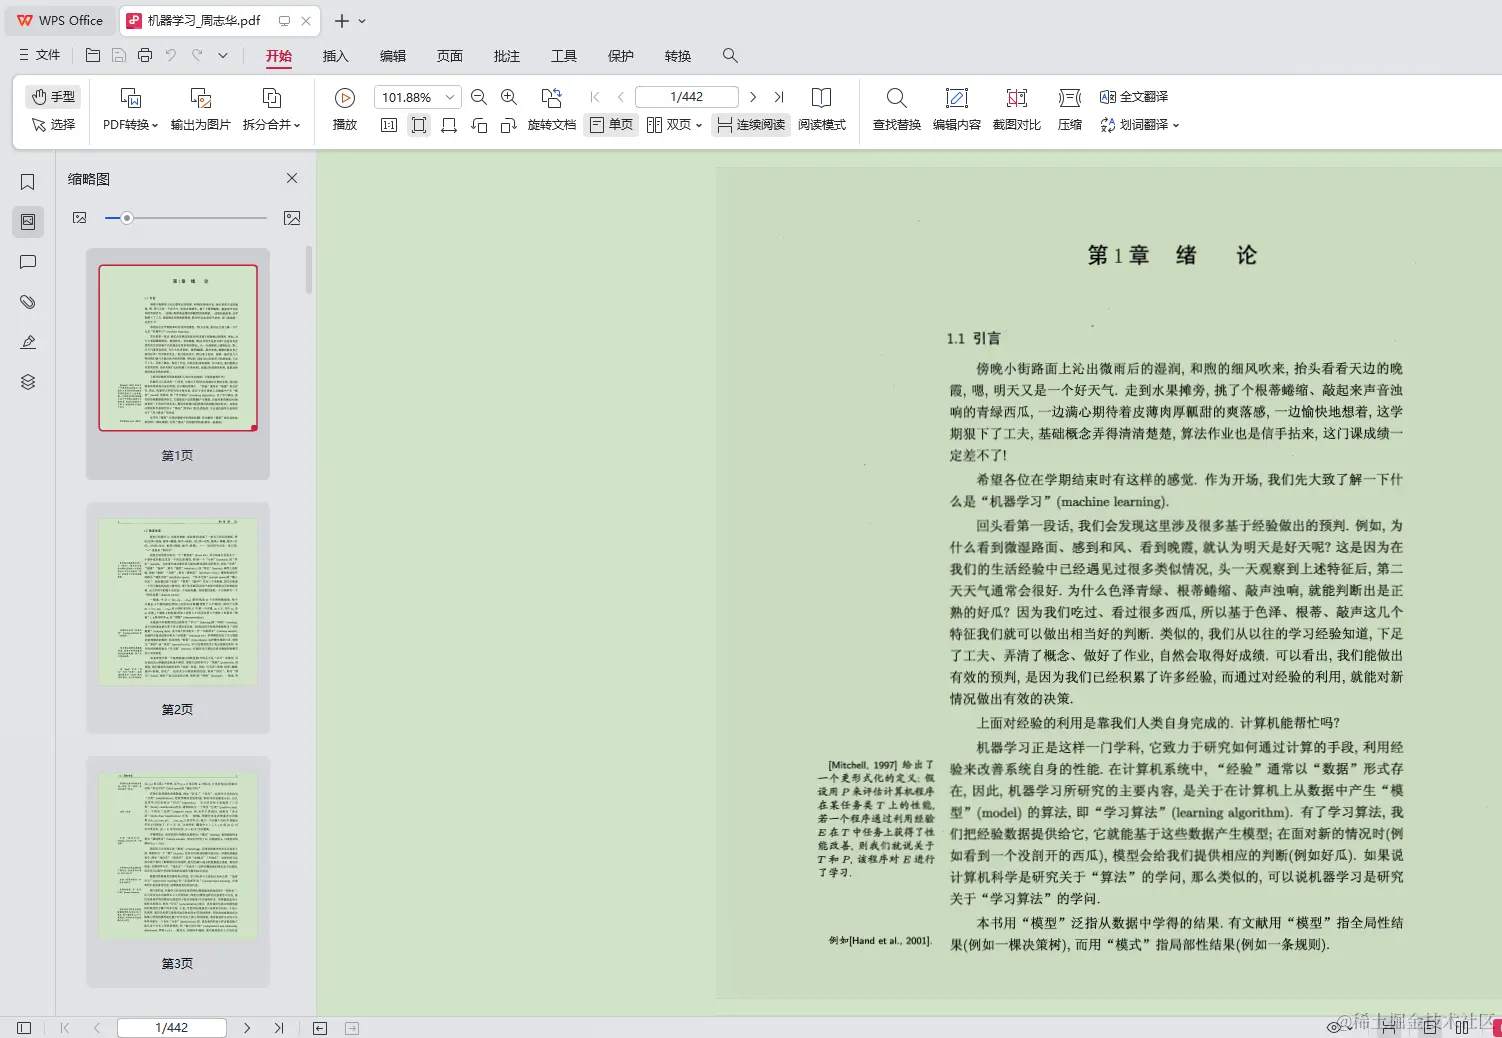Open the PDF转换 dropdown
Viewport: 1502px width, 1038px height.
pos(130,124)
